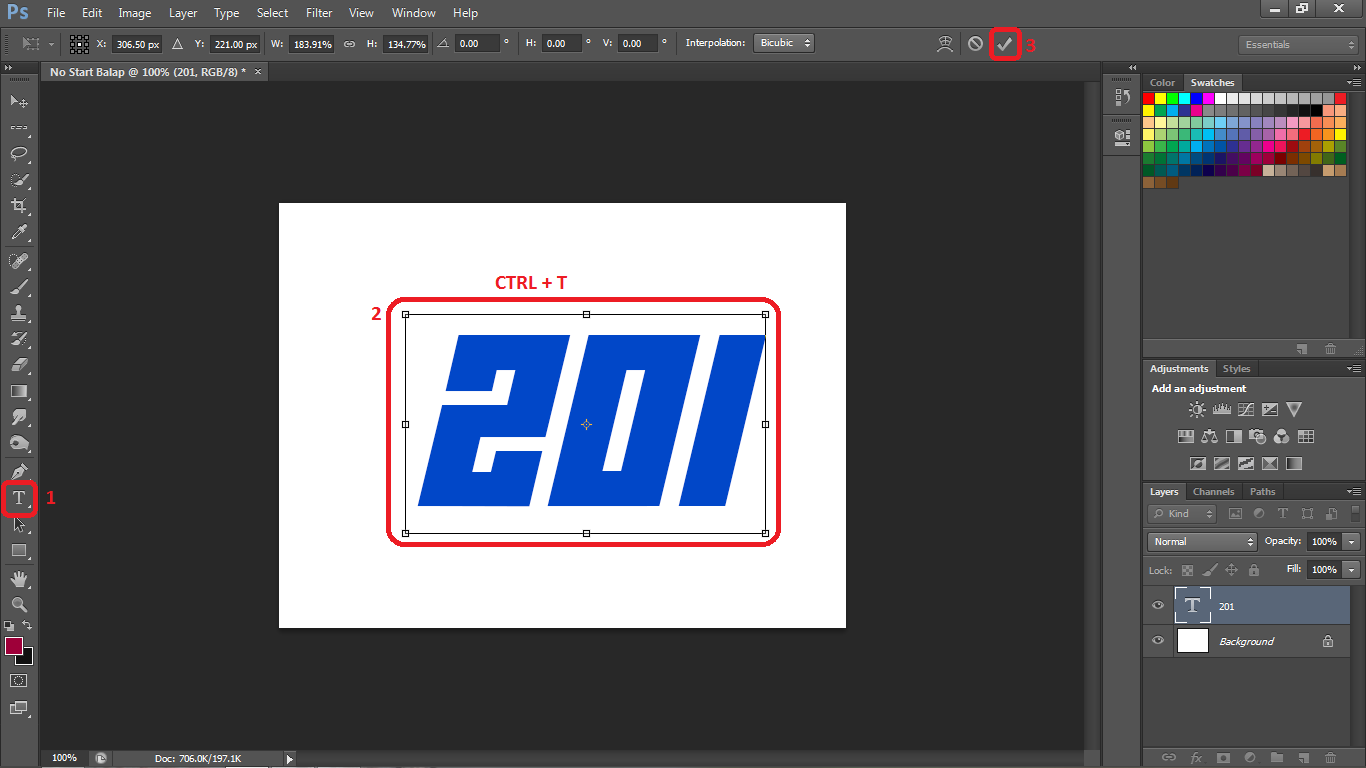Screen dimensions: 1366x768
Task: Select the Hand tool
Action: [19, 579]
